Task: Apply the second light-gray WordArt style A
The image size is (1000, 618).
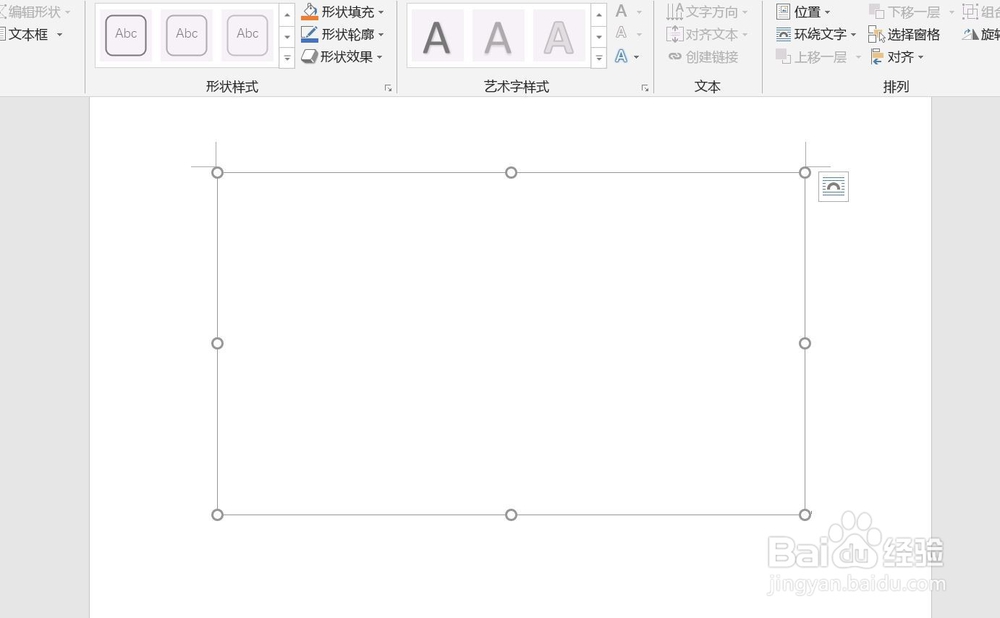Action: coord(497,36)
